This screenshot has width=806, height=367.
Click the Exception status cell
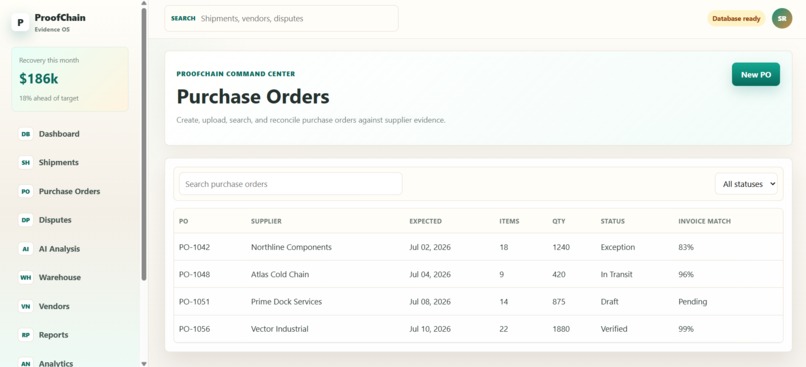[x=618, y=247]
